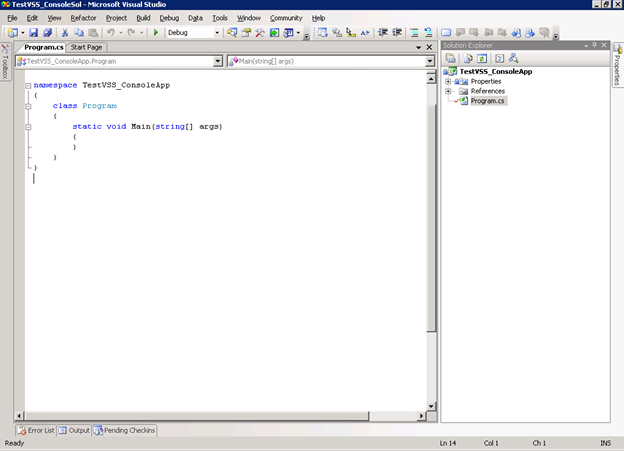Click the Display Word Completion icon
The image size is (624, 451).
pos(365,33)
